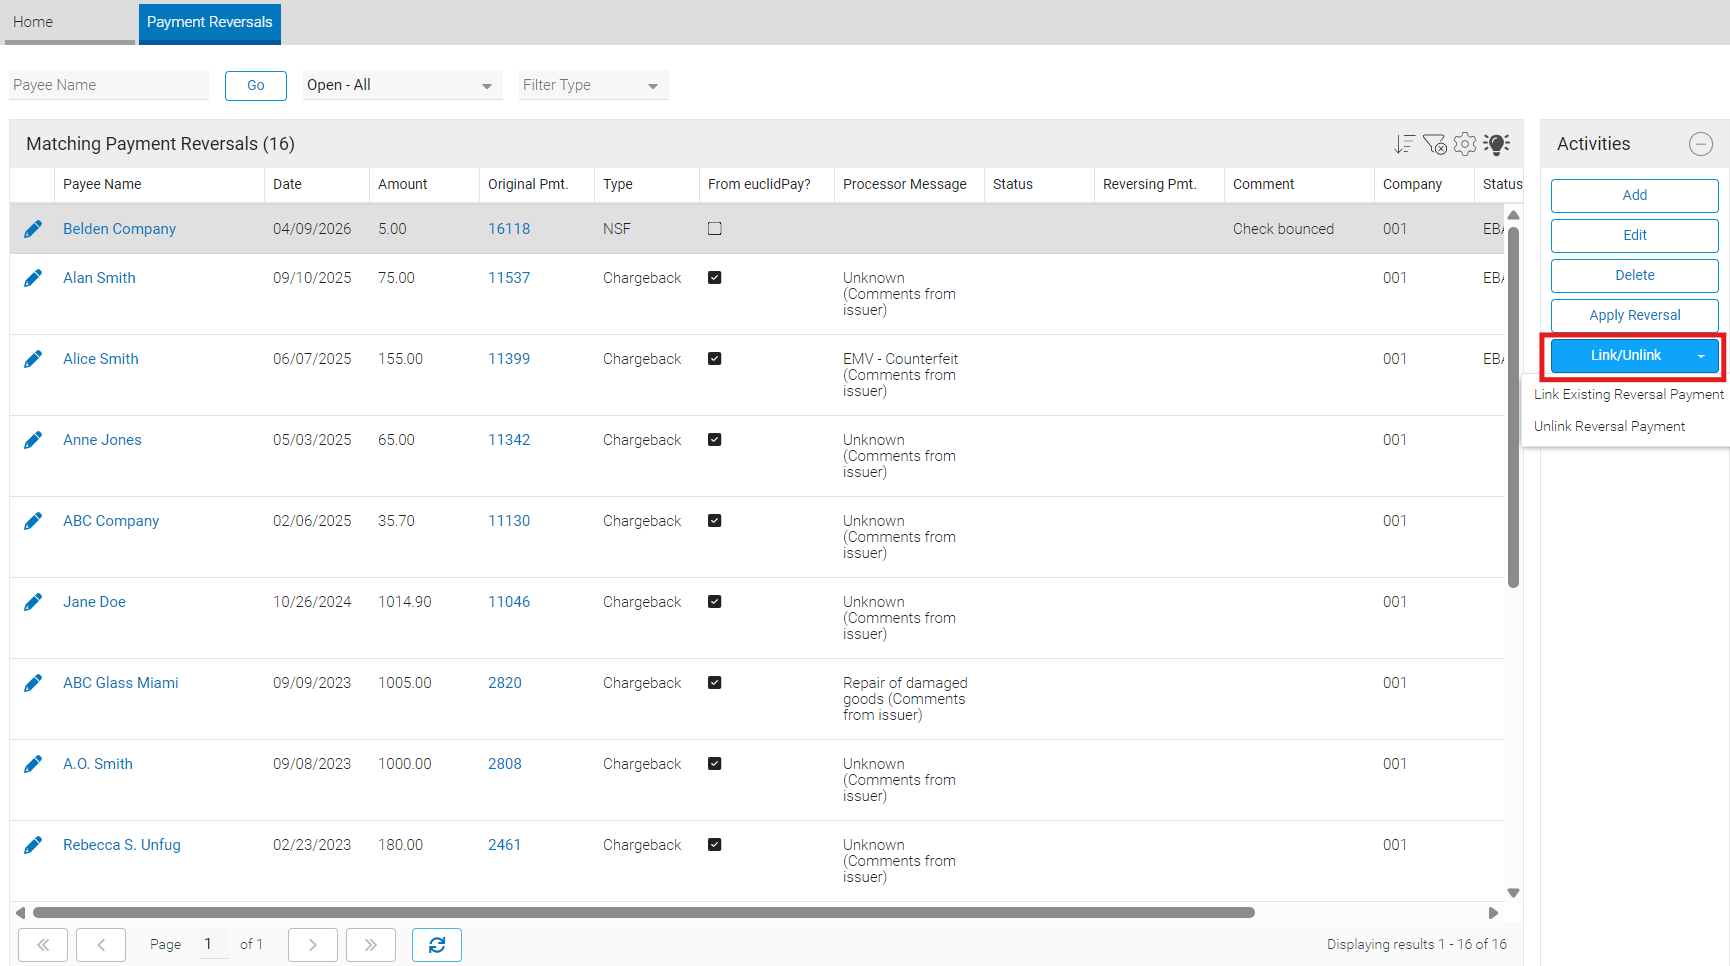
Task: Open original payment 2820
Action: click(x=505, y=683)
